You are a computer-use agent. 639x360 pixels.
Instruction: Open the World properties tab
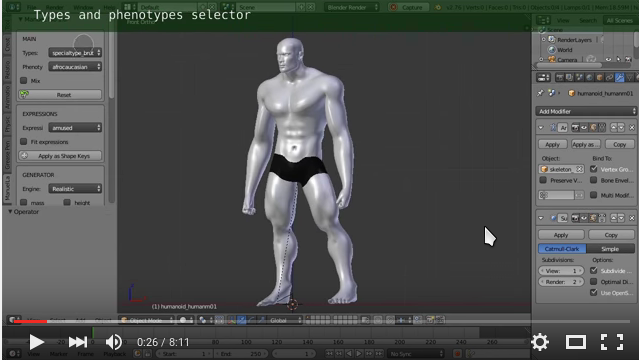tap(589, 77)
